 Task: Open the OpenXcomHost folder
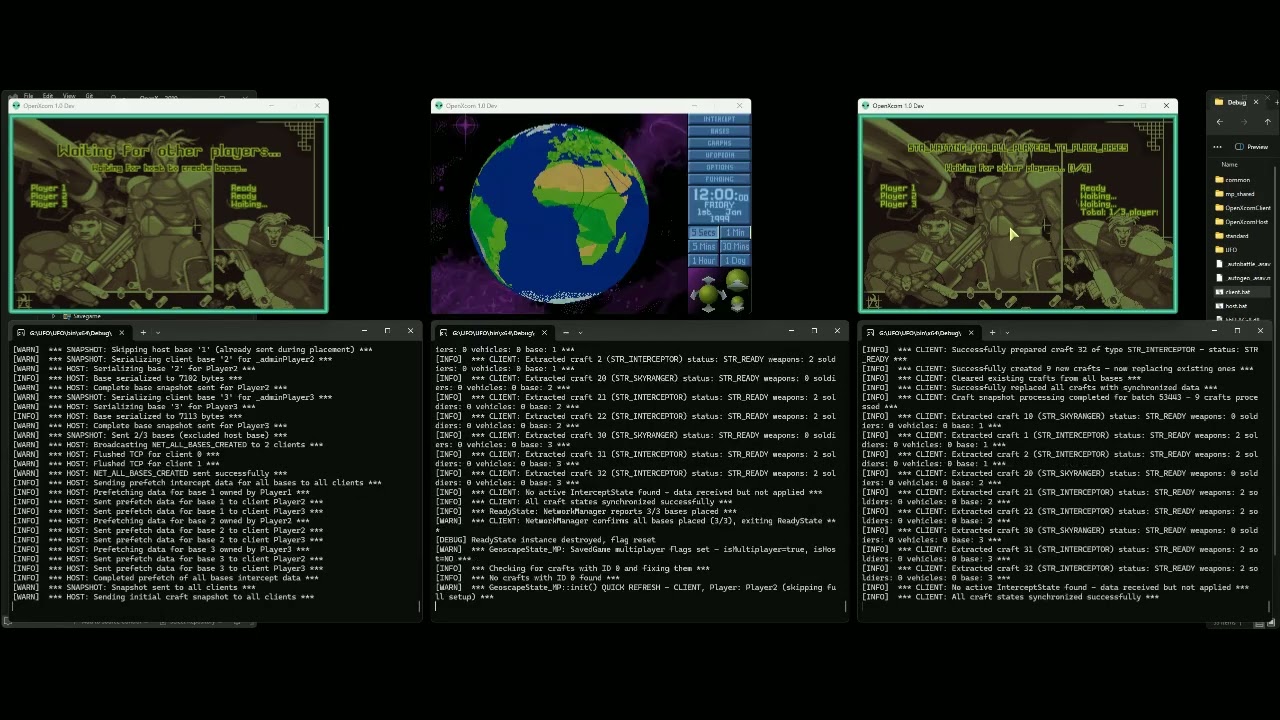click(x=1243, y=222)
